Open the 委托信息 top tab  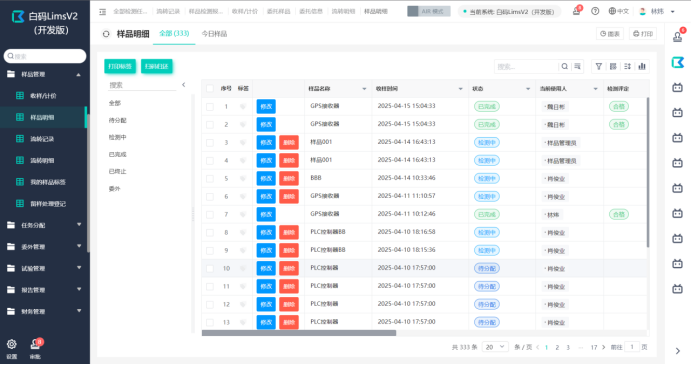[311, 11]
